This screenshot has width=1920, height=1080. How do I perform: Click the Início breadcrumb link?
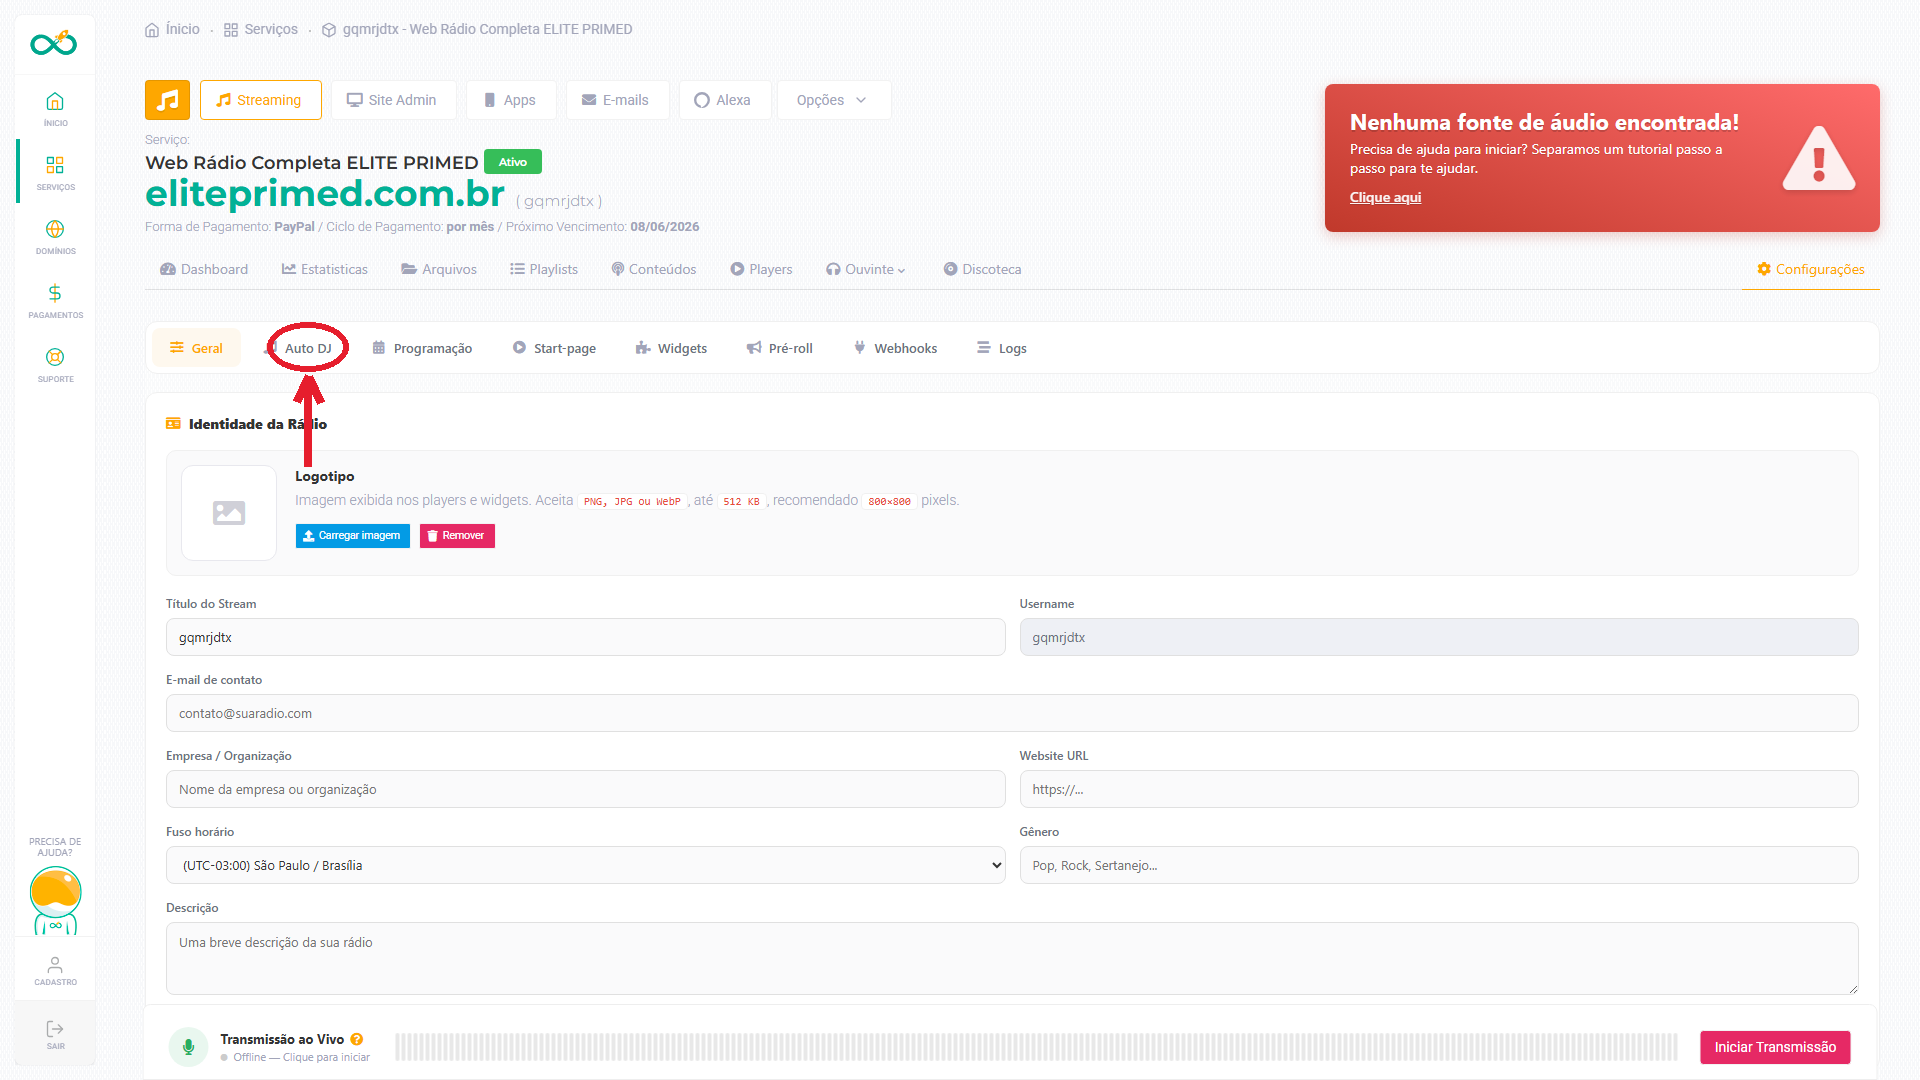pyautogui.click(x=172, y=29)
